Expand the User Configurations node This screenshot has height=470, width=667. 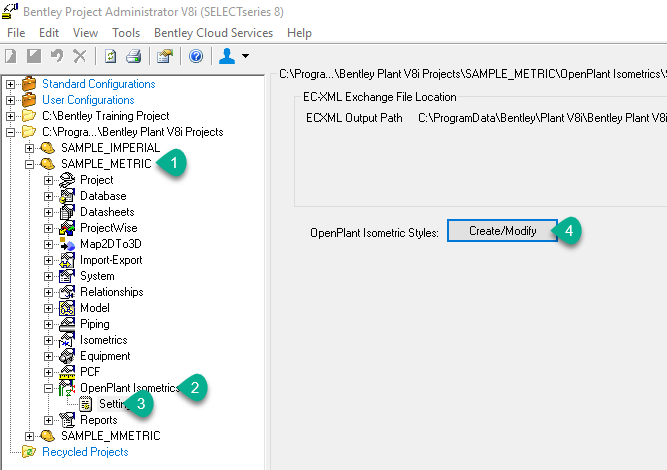pos(10,100)
